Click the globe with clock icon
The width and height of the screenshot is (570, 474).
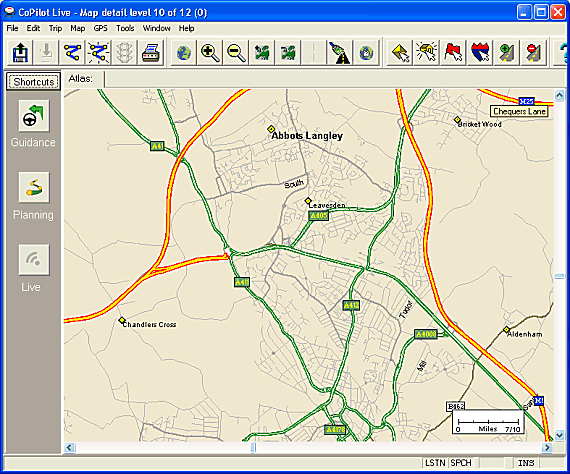[366, 53]
